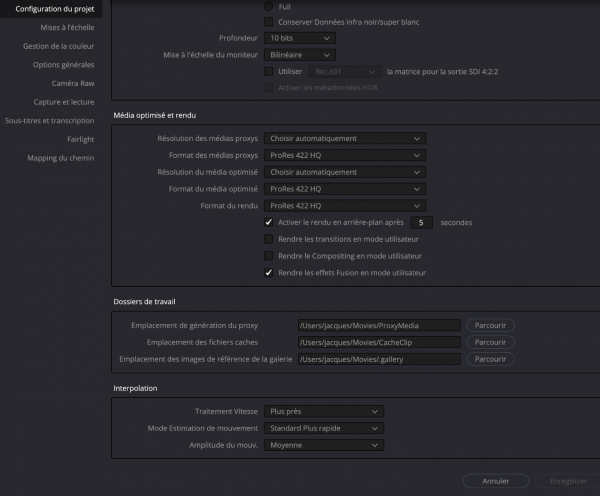600x496 pixels.
Task: Click the gallery reference images path field
Action: [378, 359]
